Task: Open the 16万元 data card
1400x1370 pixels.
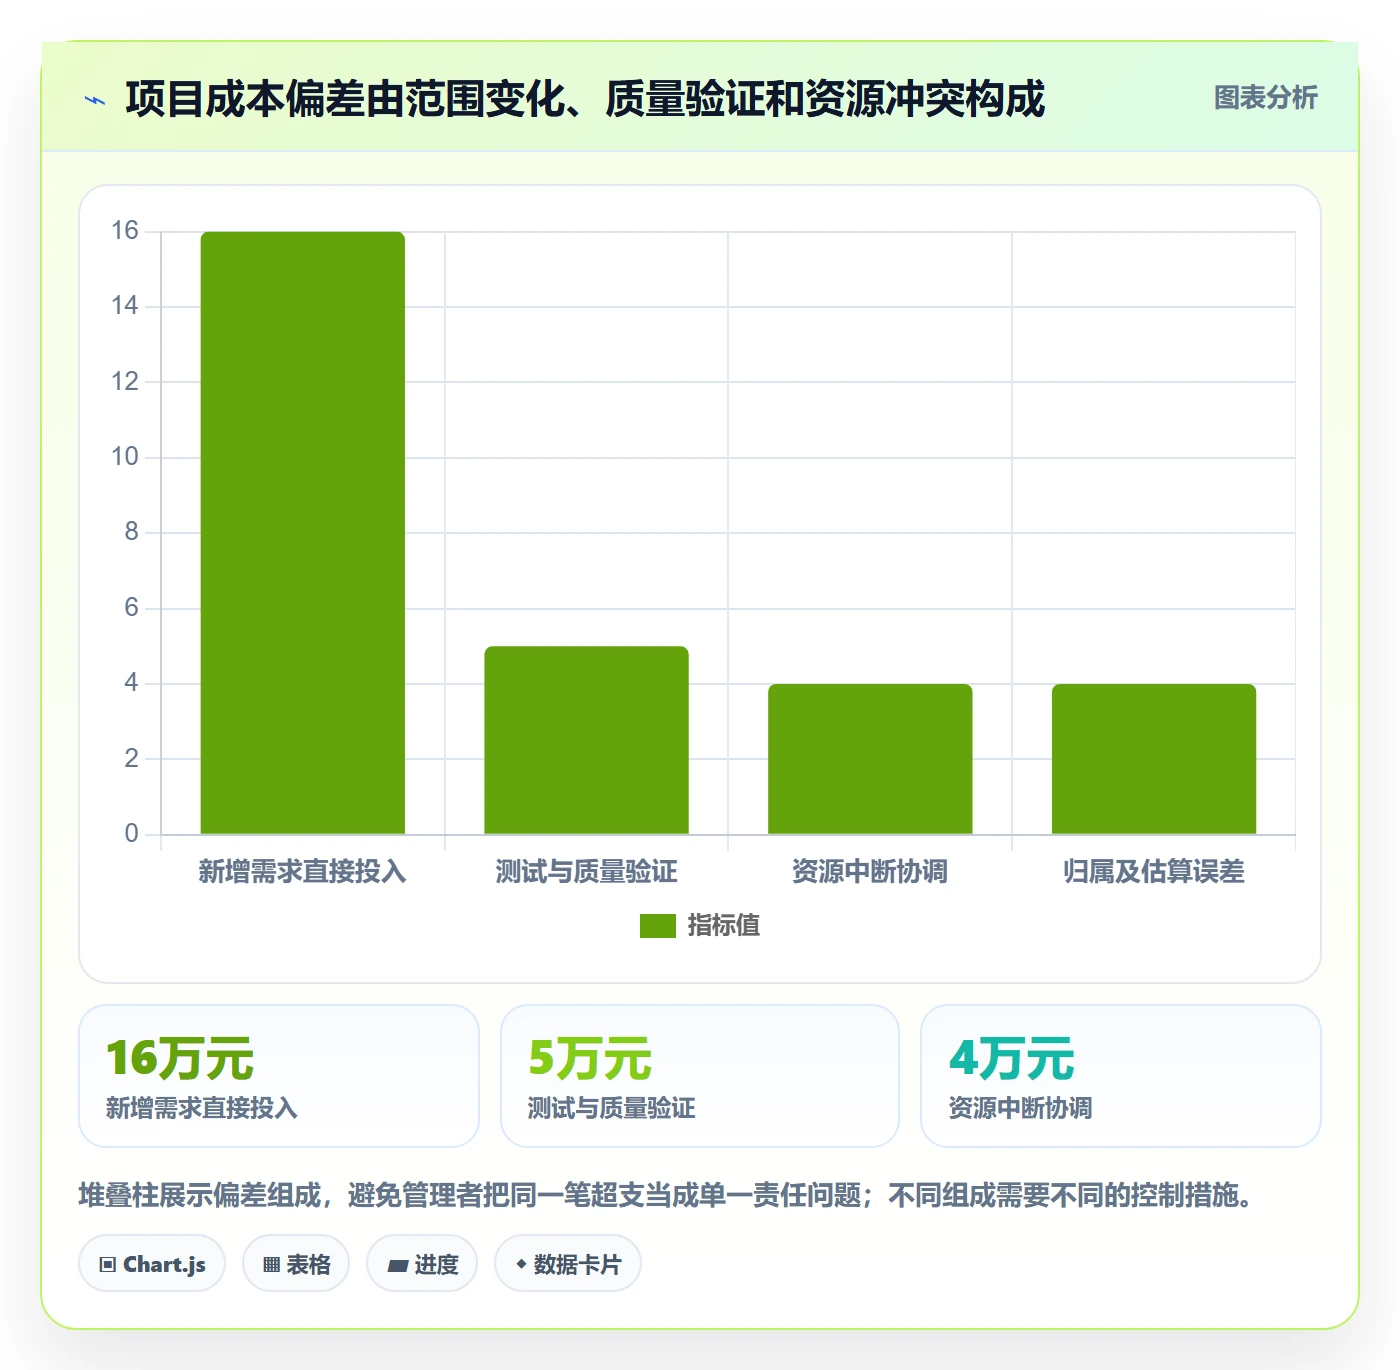Action: pos(279,1076)
